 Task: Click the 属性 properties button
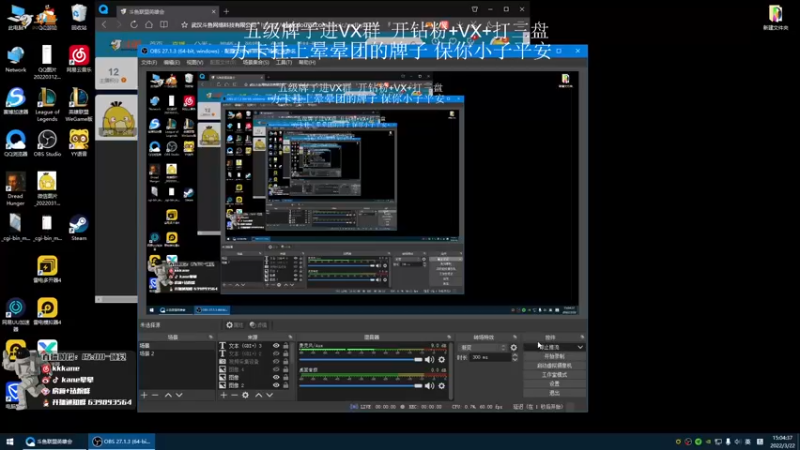point(235,325)
